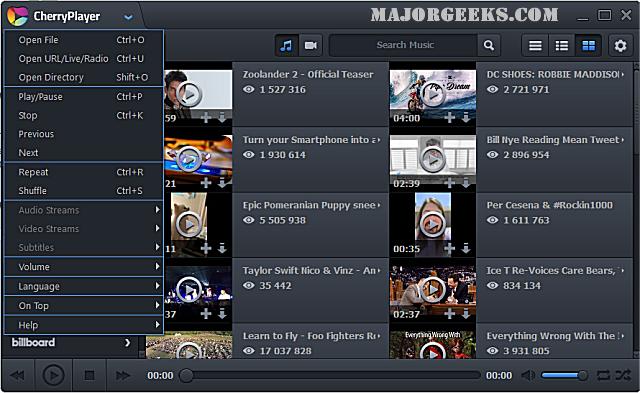Select the tile grid view icon
This screenshot has width=640, height=393.
point(588,45)
